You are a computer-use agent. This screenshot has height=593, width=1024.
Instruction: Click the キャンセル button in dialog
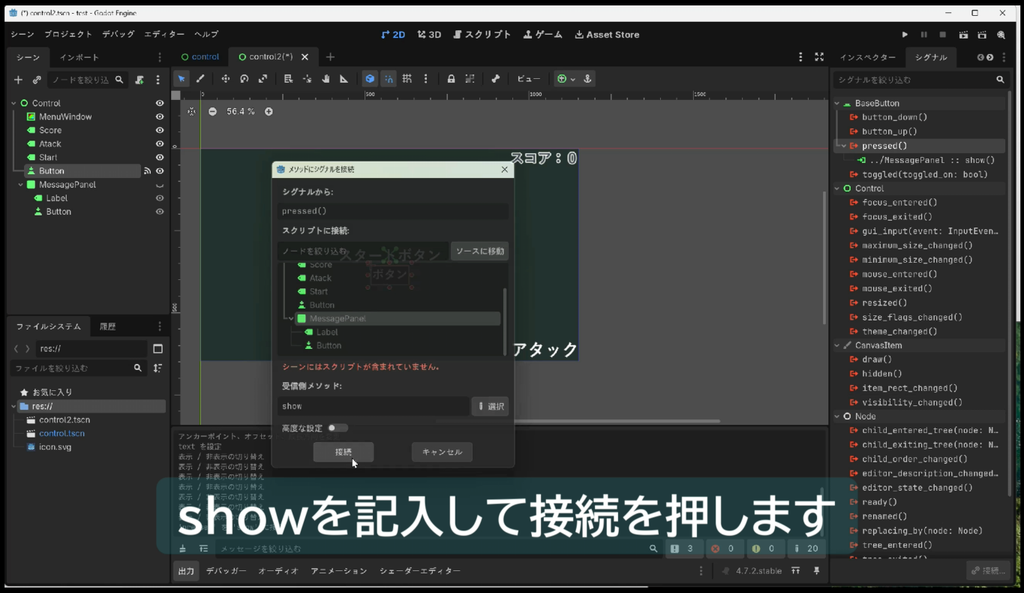(442, 452)
